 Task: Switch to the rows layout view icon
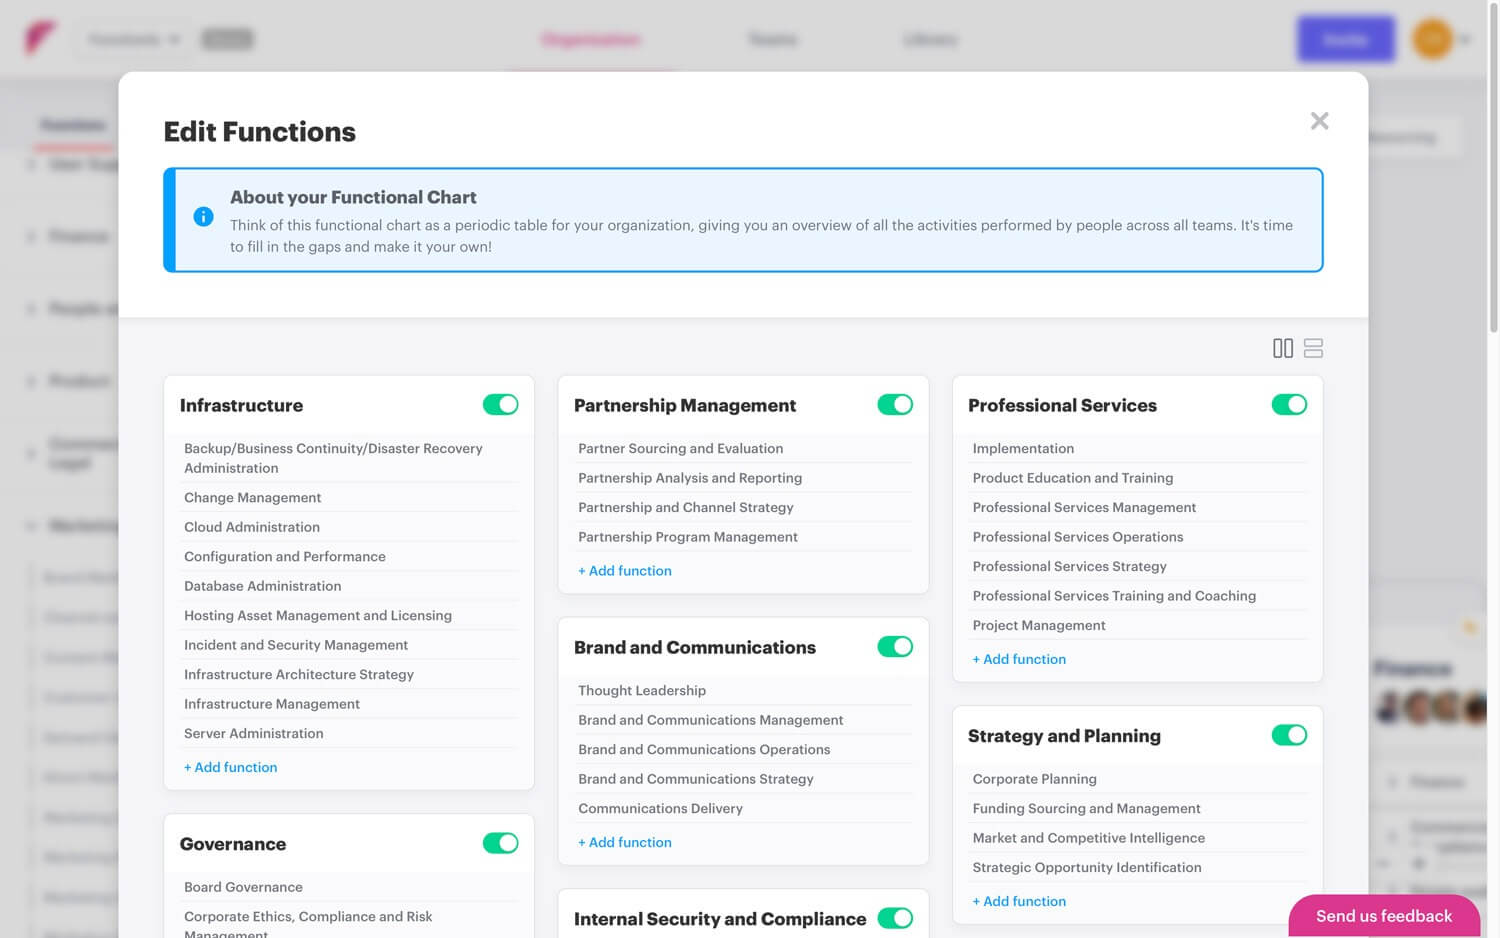coord(1313,348)
